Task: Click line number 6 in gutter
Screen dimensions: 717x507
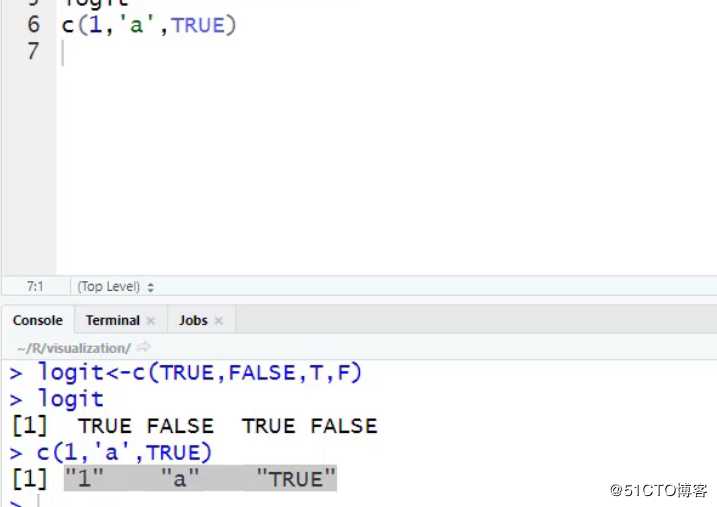Action: tap(33, 25)
